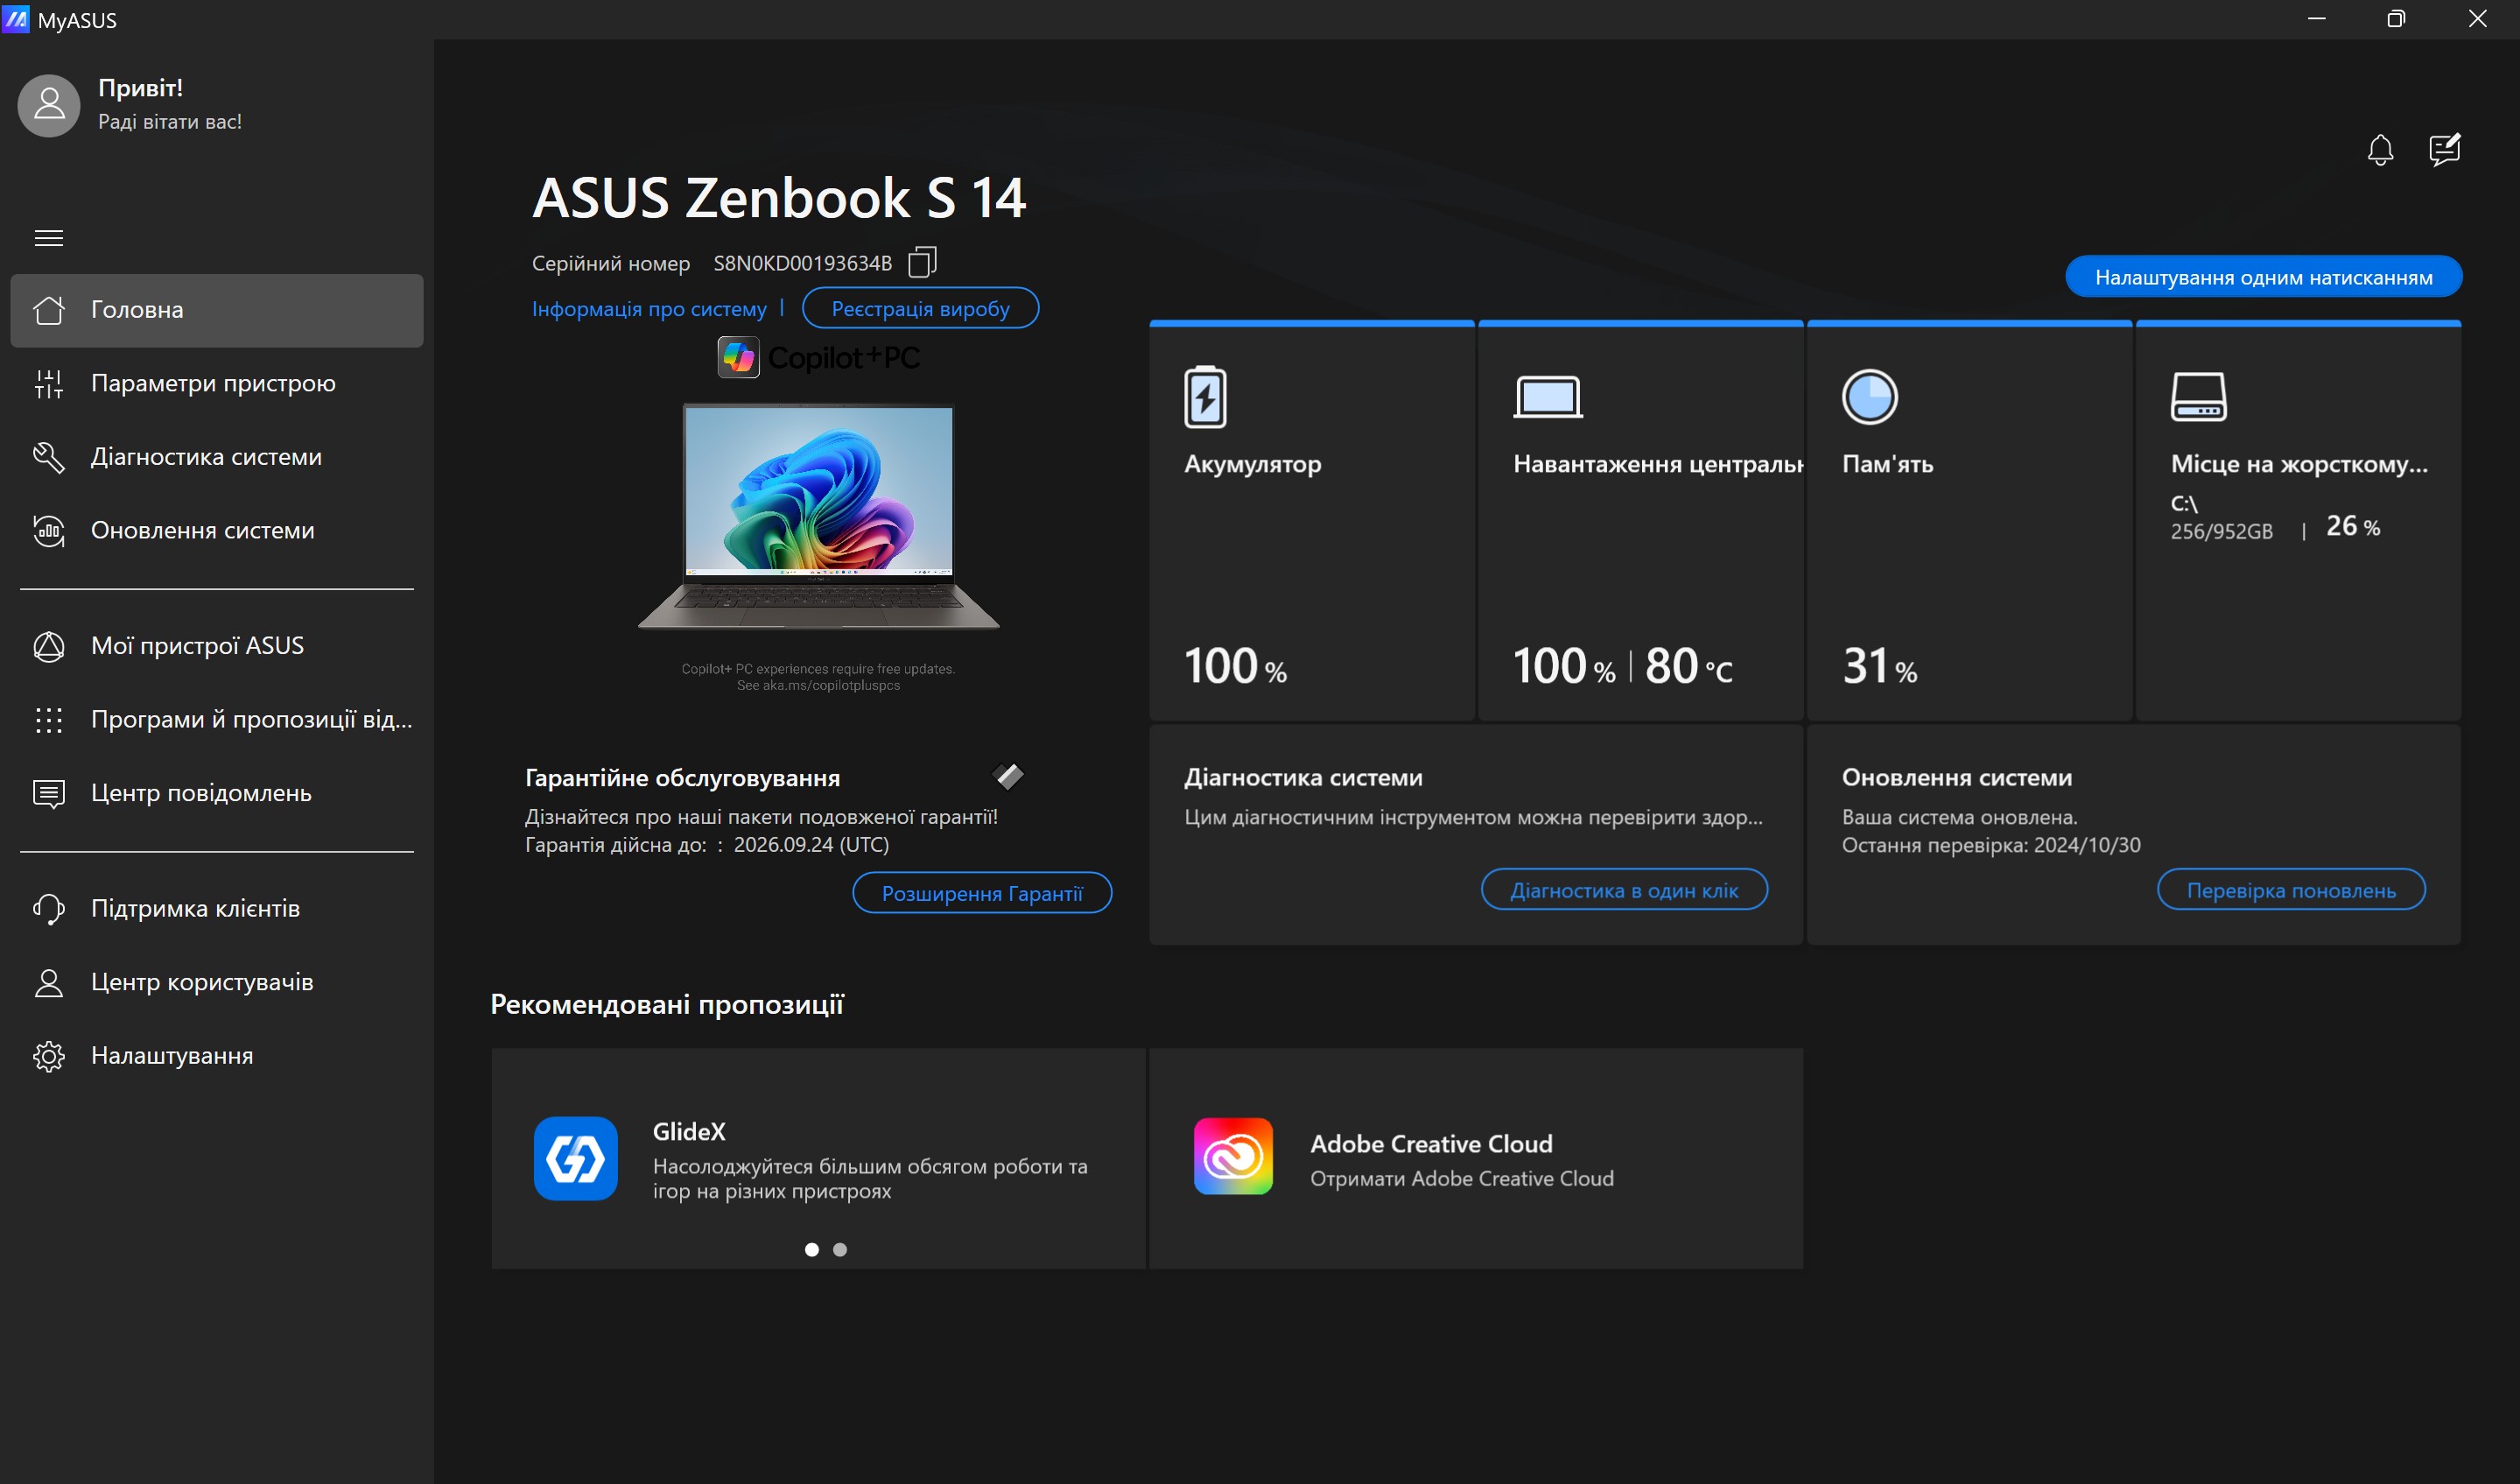The image size is (2520, 1484).
Task: Click Налаштування одним натисканням button
Action: point(2263,277)
